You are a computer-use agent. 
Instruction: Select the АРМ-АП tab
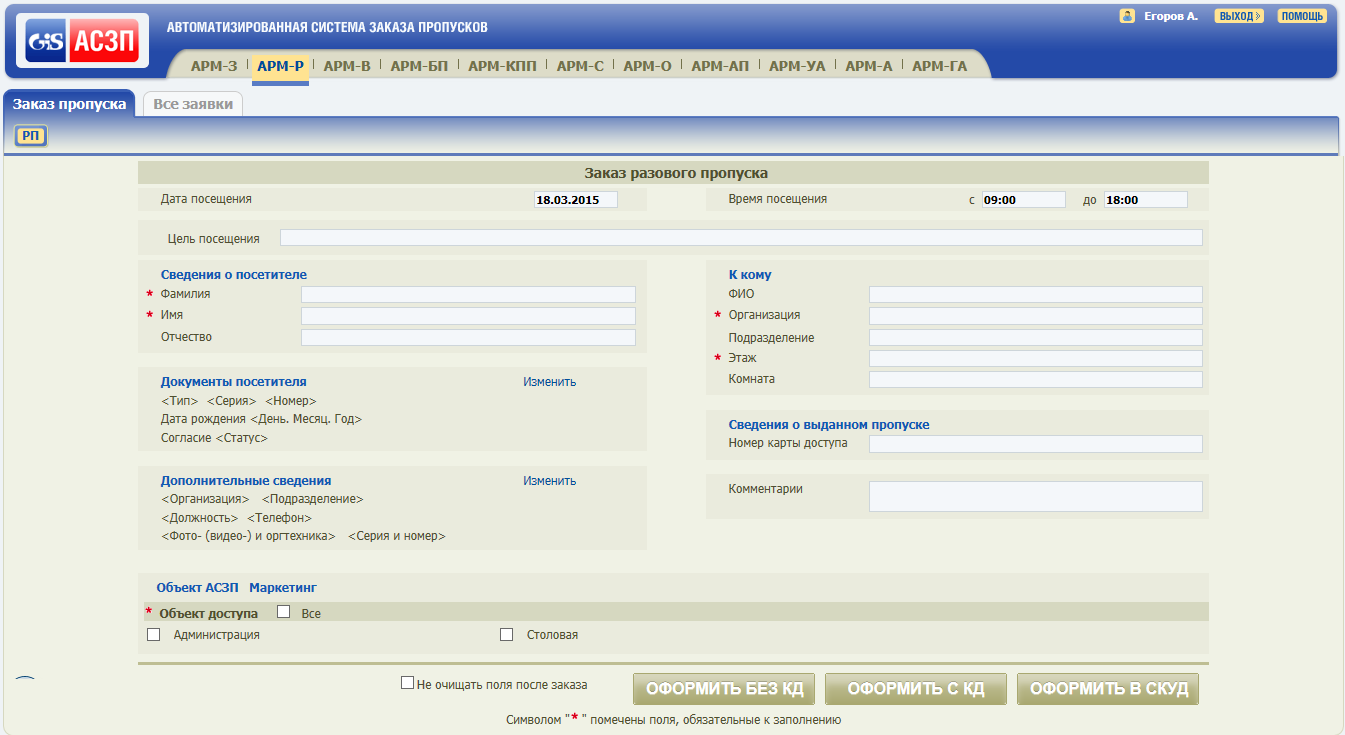pyautogui.click(x=720, y=66)
